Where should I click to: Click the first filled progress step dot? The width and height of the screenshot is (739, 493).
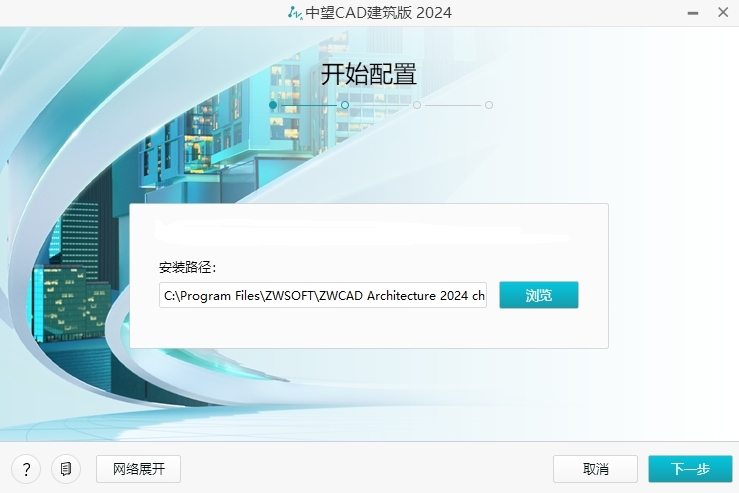(x=273, y=105)
